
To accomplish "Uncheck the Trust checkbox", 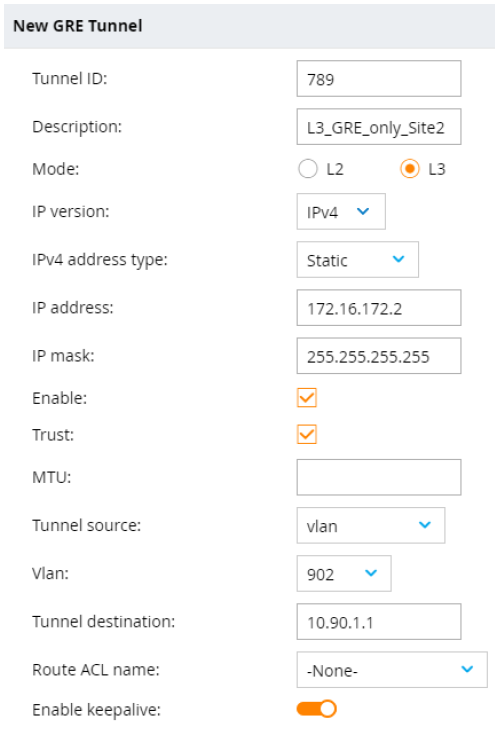I will (x=307, y=434).
